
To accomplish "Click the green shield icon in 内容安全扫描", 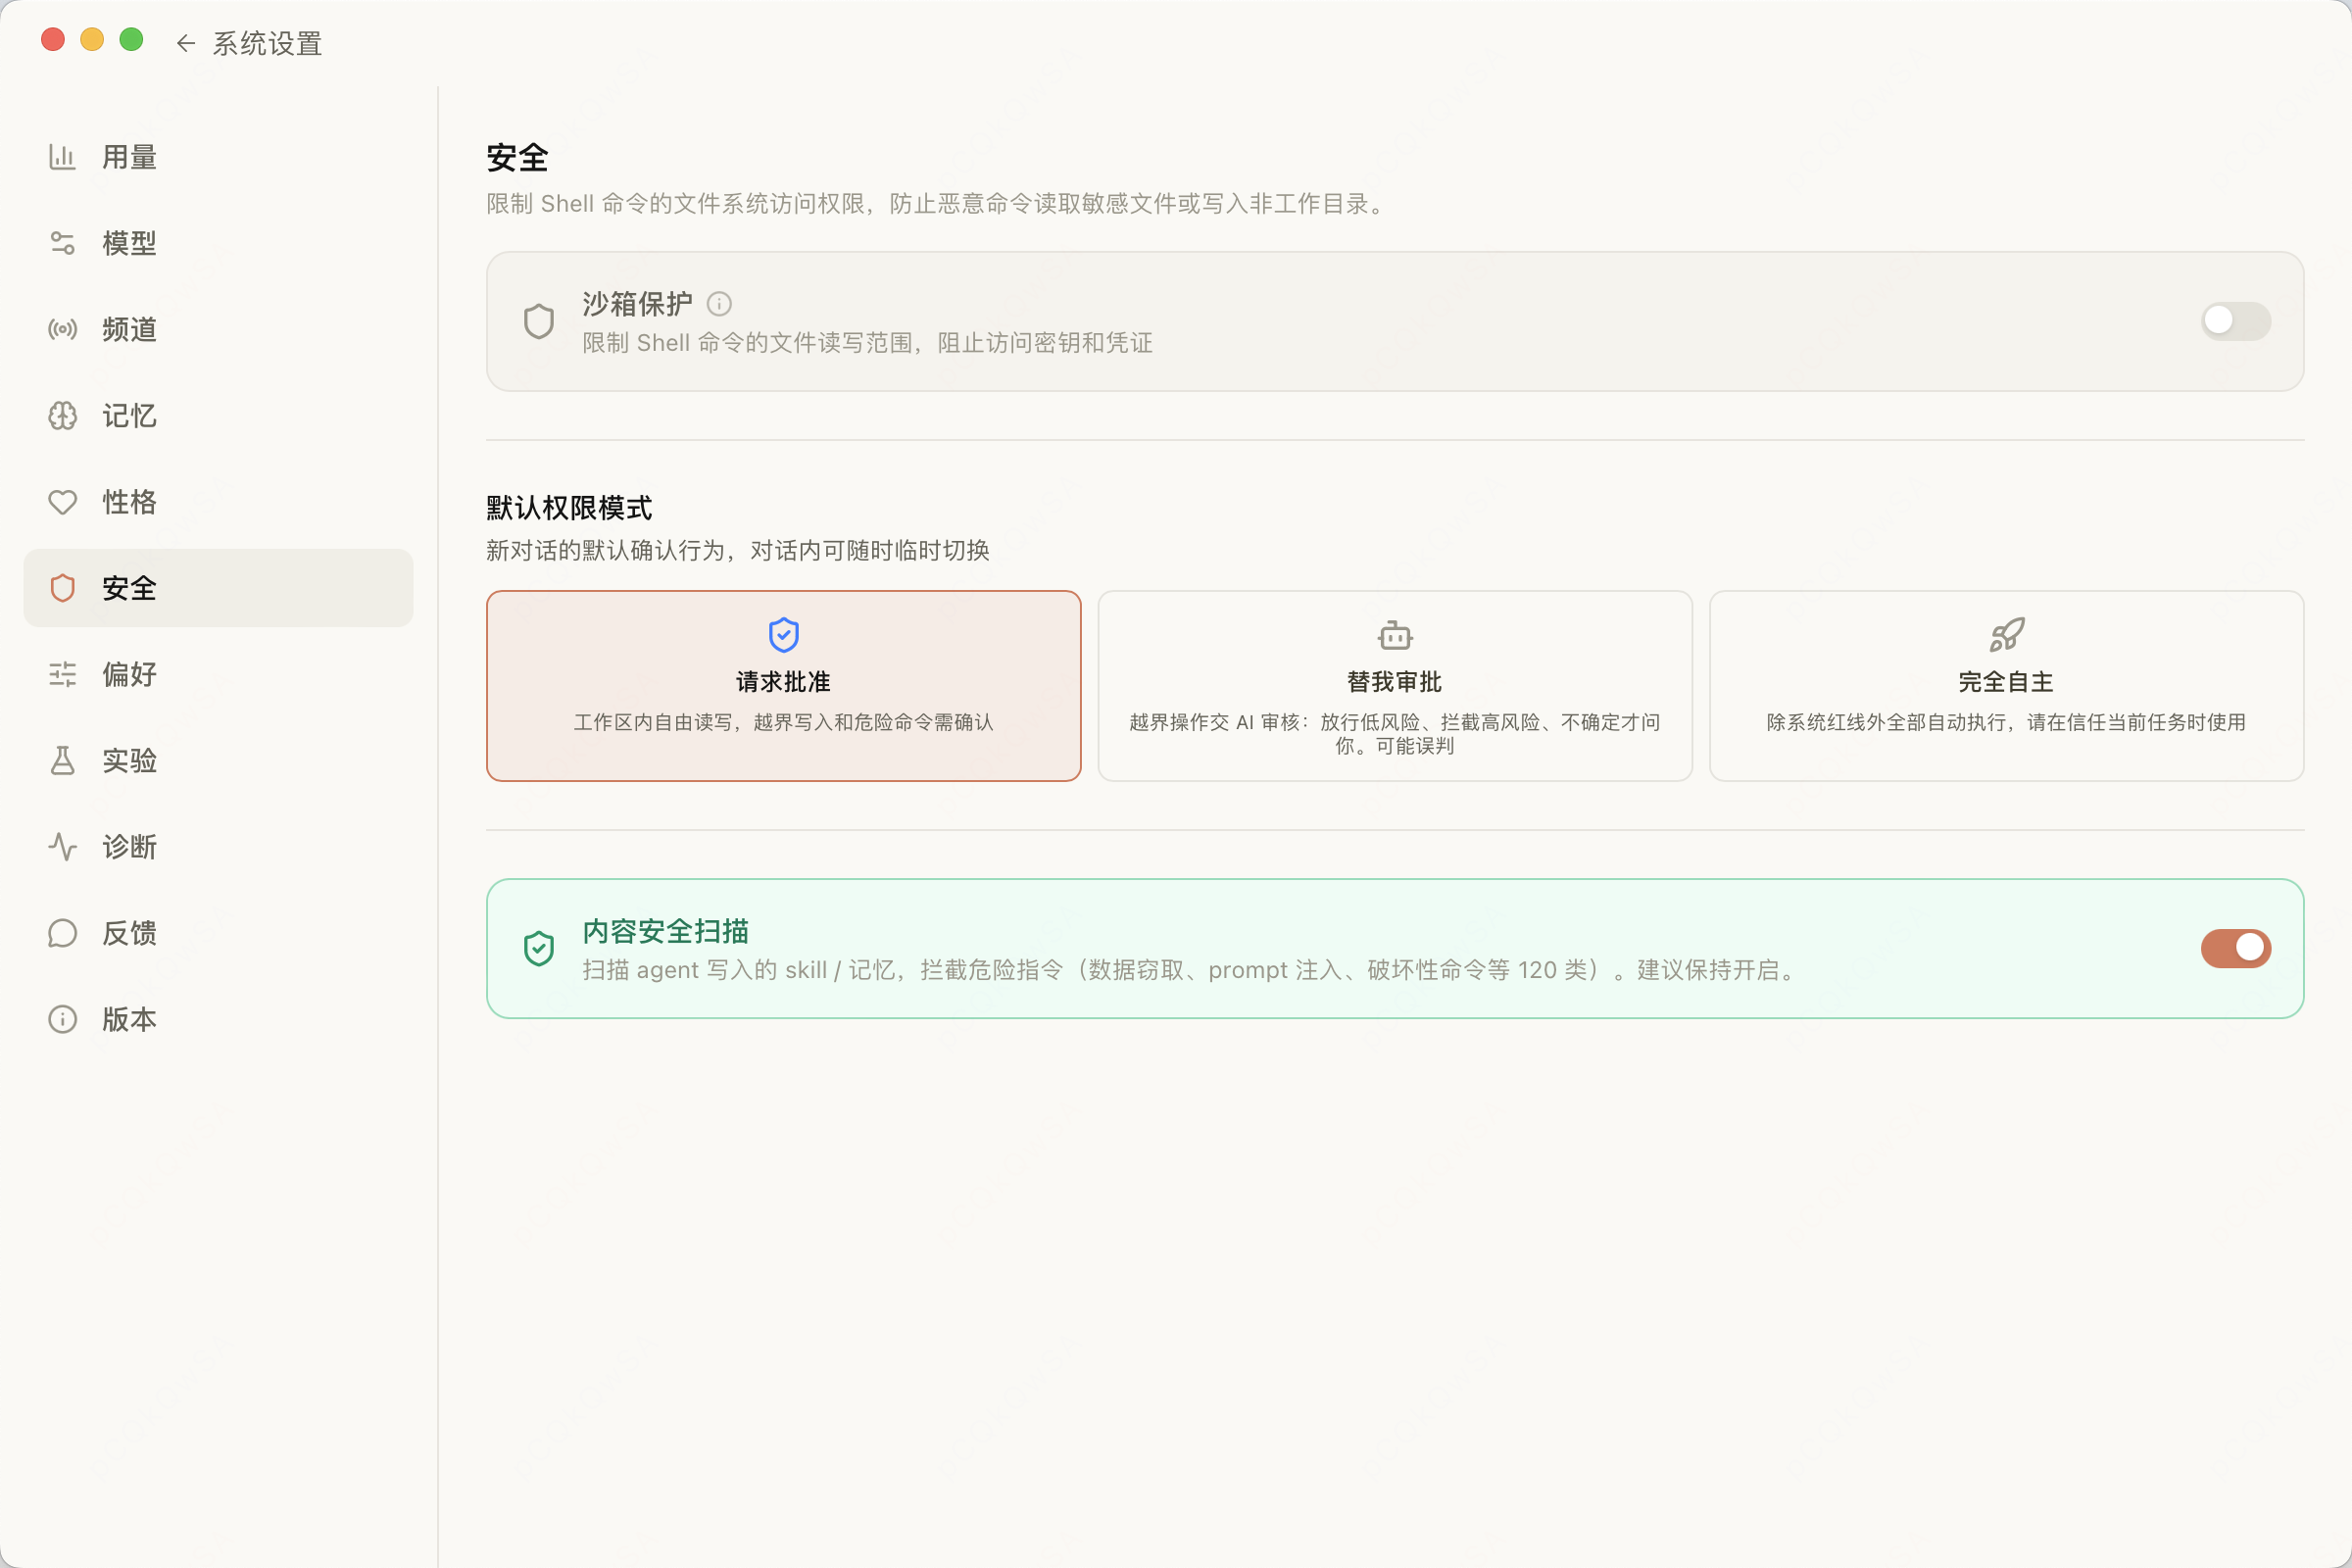I will pos(539,948).
